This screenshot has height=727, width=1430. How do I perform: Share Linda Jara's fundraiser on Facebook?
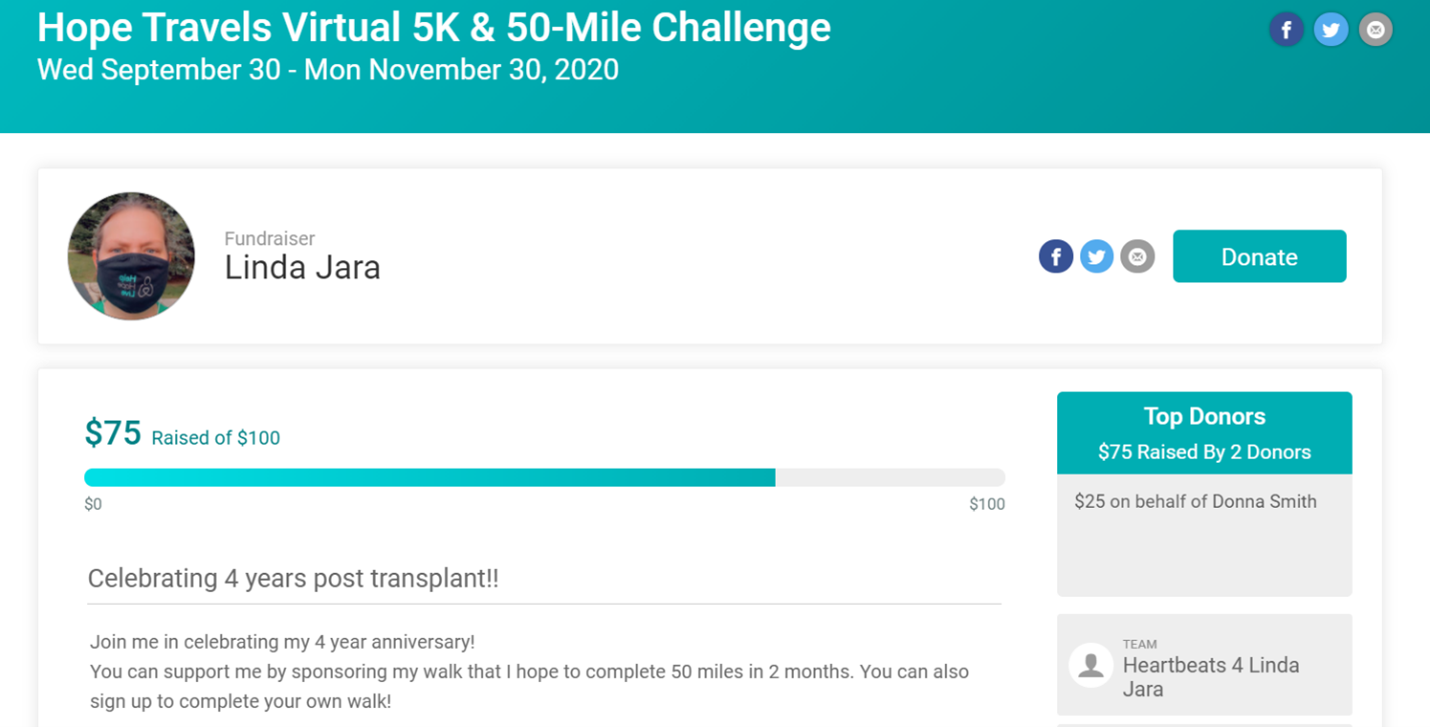tap(1056, 257)
